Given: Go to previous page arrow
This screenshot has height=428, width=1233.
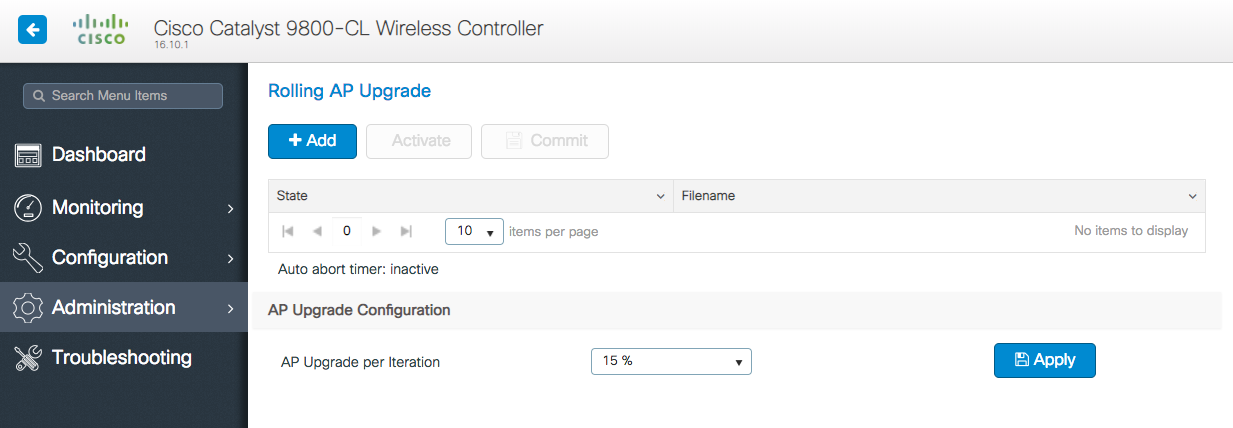Looking at the screenshot, I should click(x=317, y=231).
